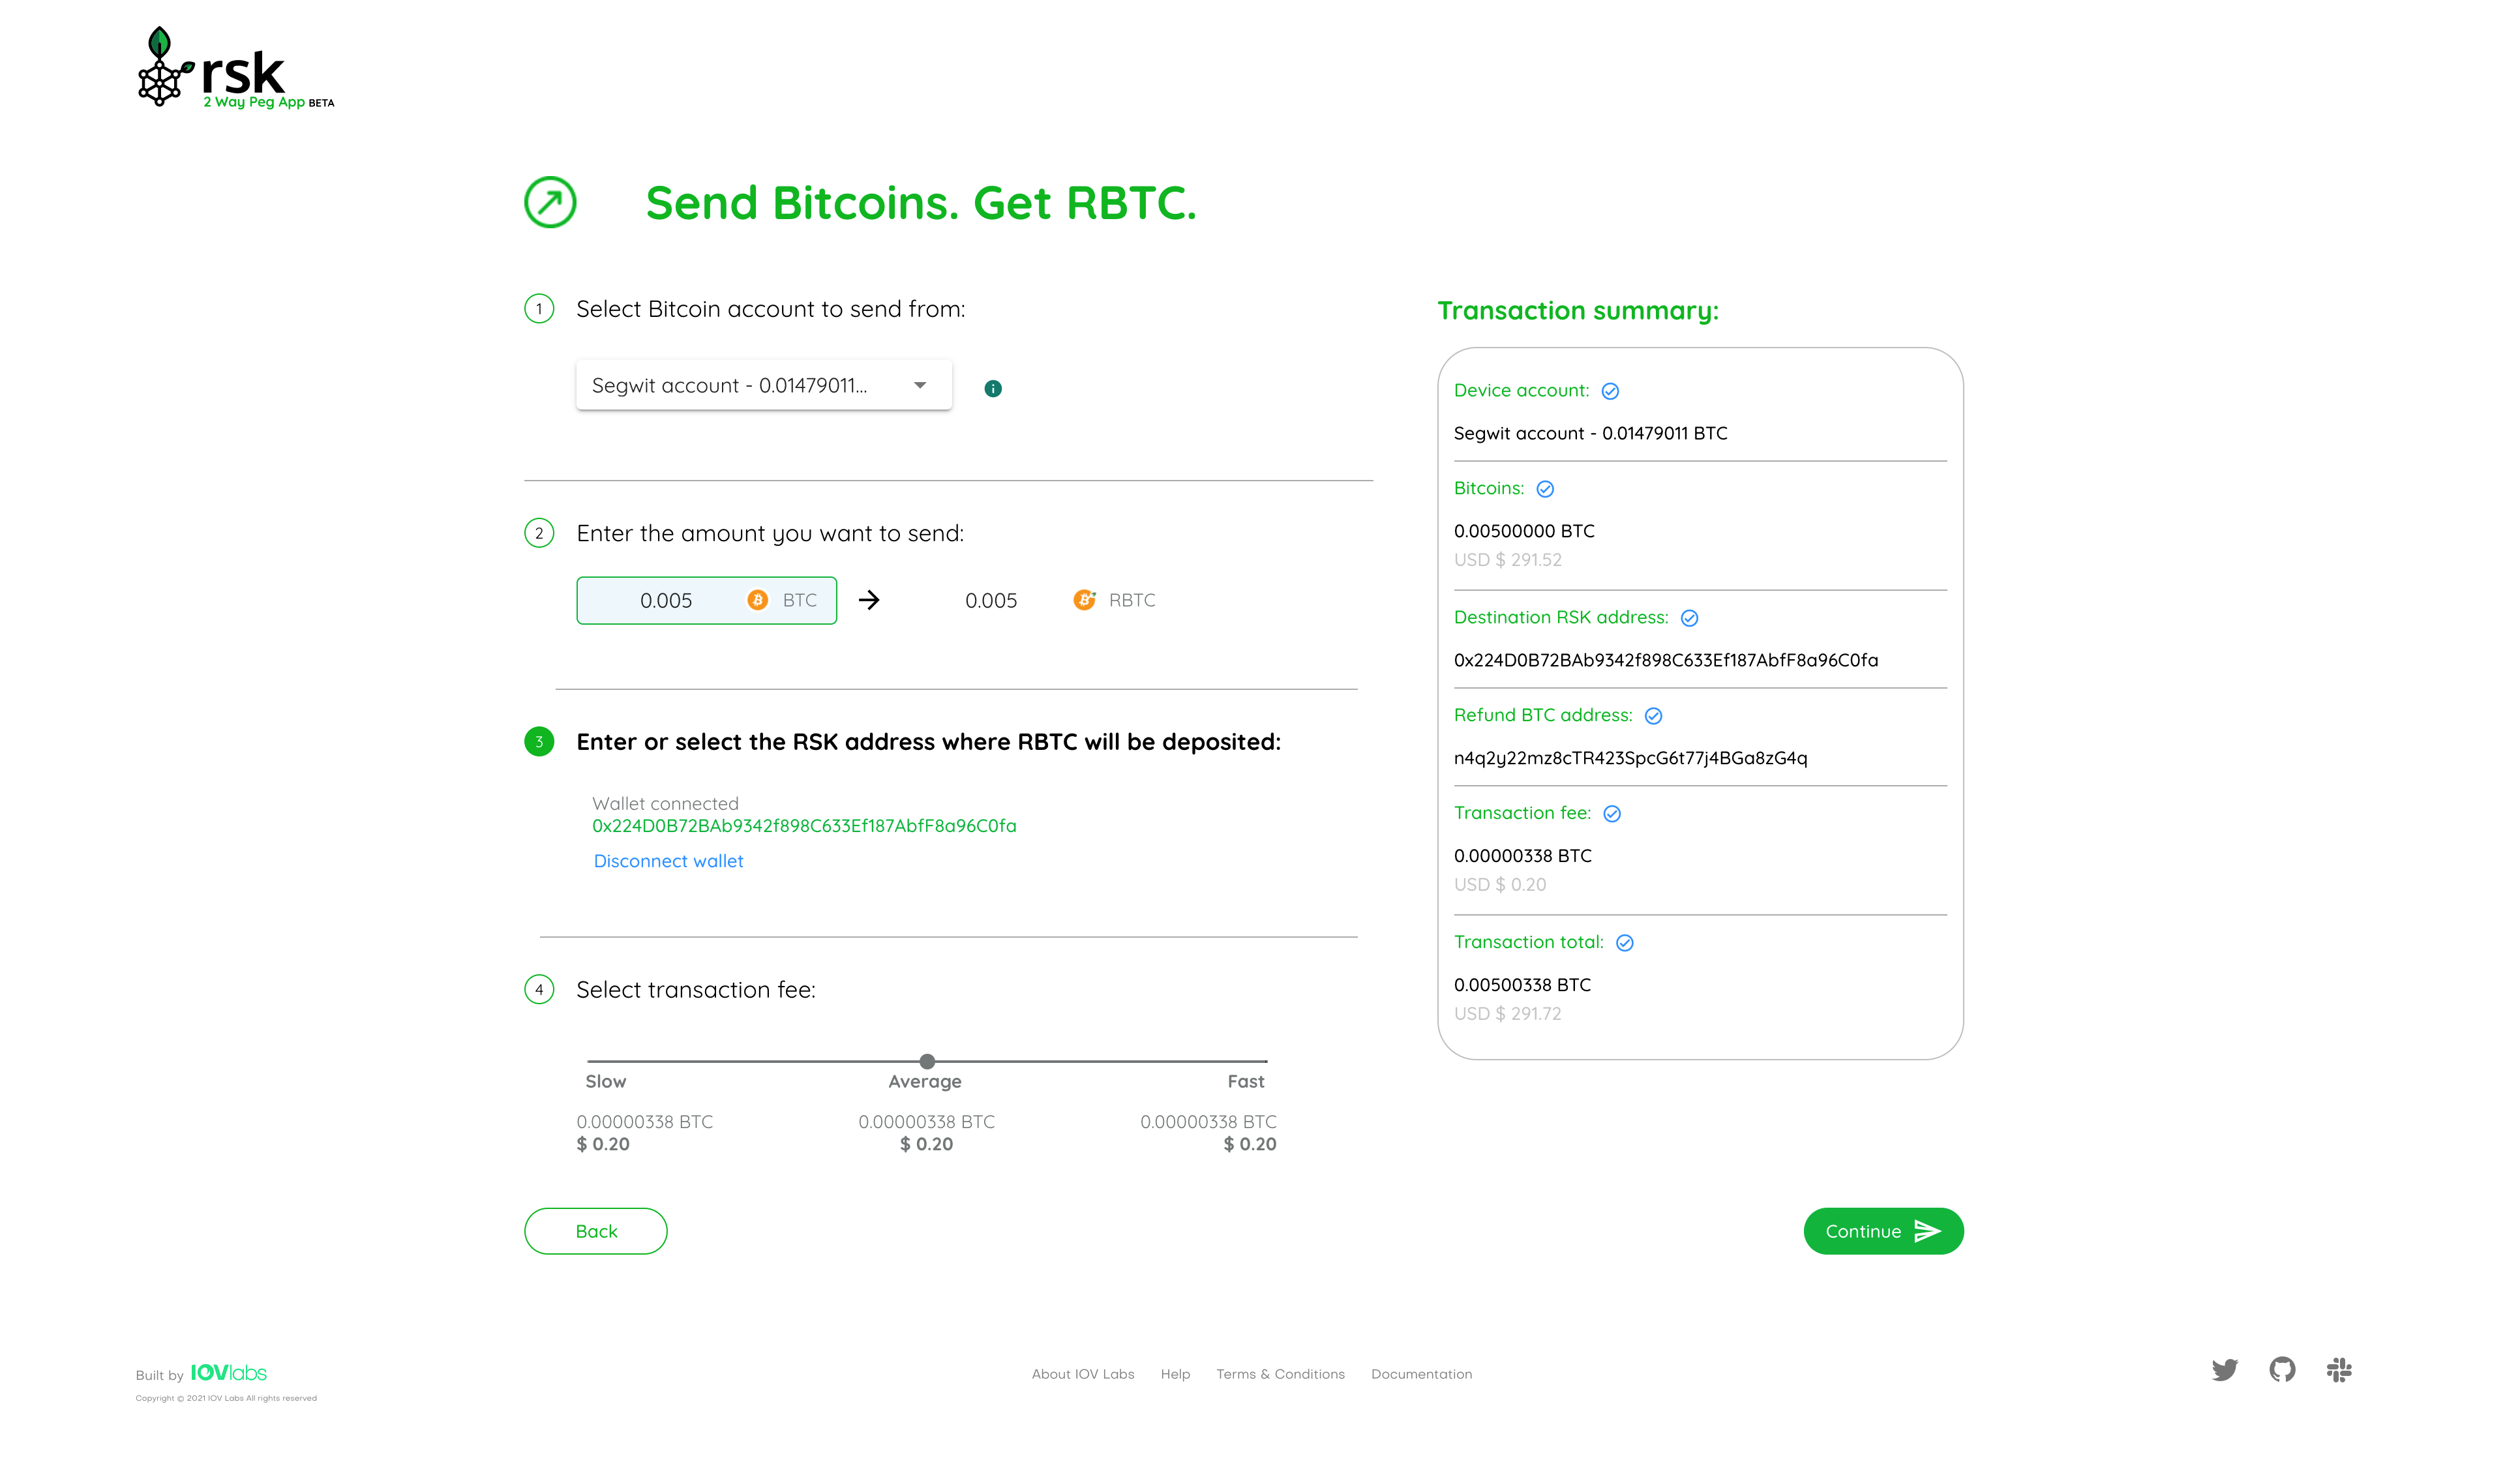Click the Continue button
2520x1462 pixels.
pyautogui.click(x=1883, y=1231)
